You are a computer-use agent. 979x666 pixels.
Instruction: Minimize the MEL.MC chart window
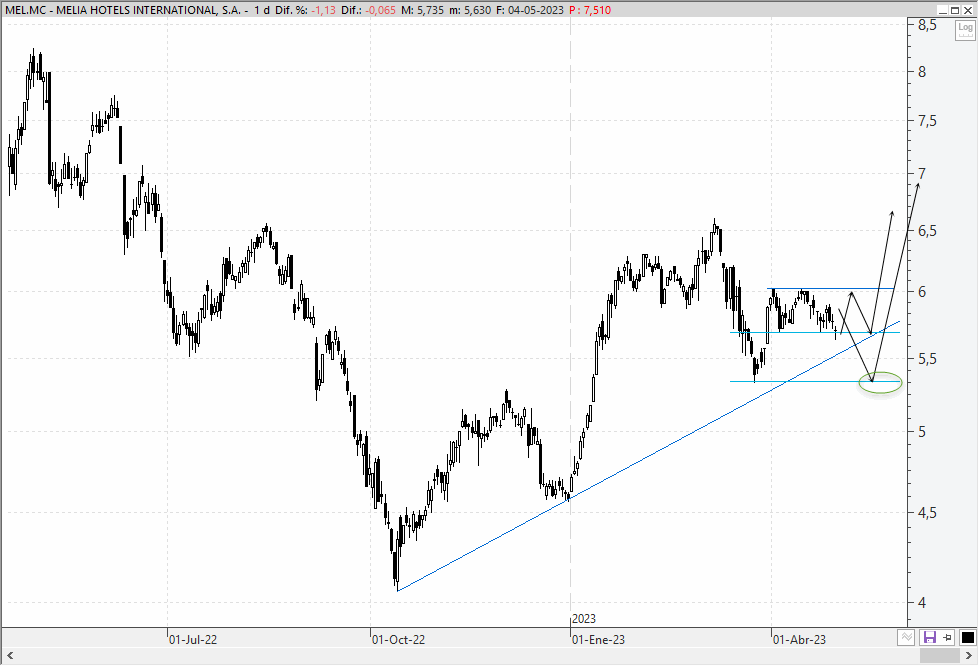pyautogui.click(x=943, y=10)
